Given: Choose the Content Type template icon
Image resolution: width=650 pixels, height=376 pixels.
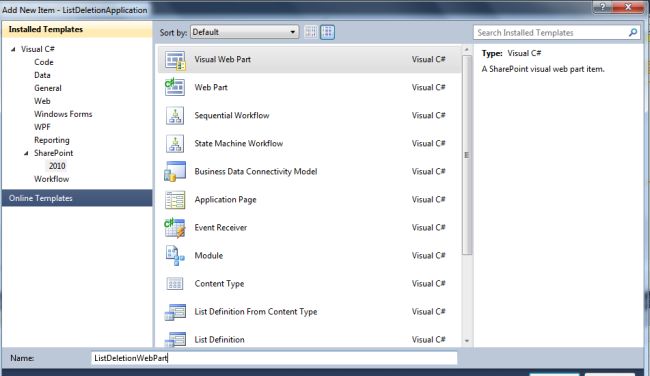Looking at the screenshot, I should 175,284.
